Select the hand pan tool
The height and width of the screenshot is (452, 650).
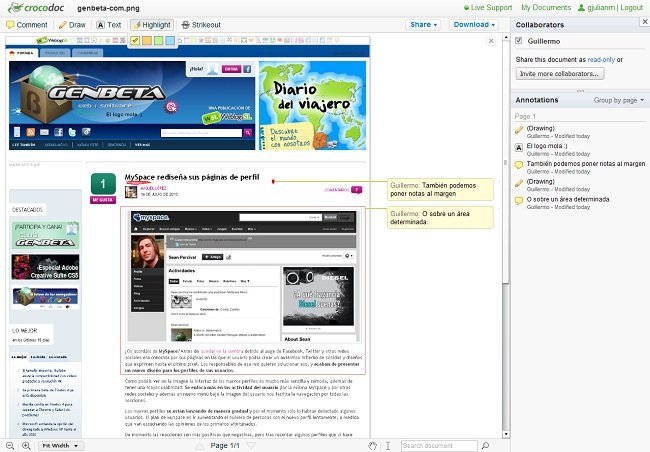coord(373,446)
